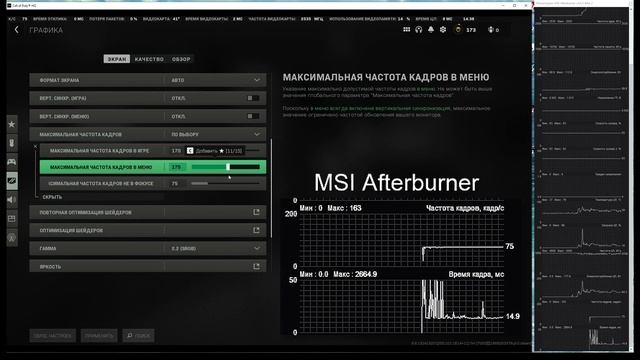The width and height of the screenshot is (640, 360).
Task: Adjust the out-of-focus frame rate slider
Action: coord(225,184)
